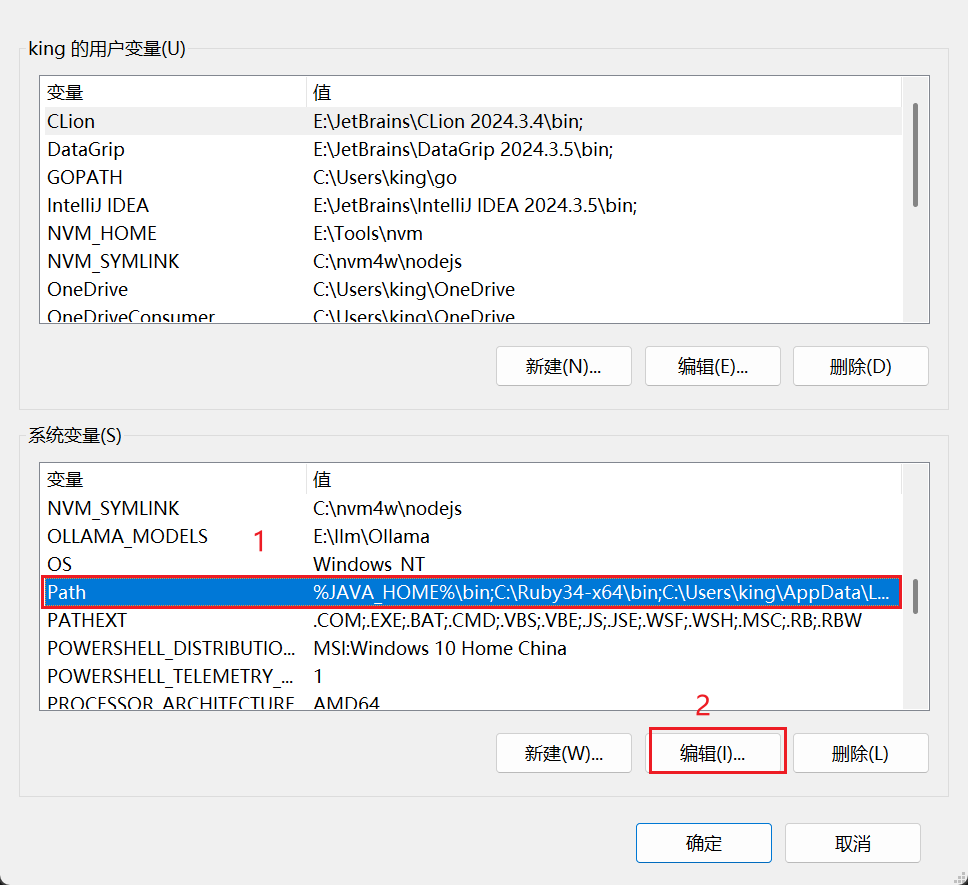968x885 pixels.
Task: Confirm with the 确定 button
Action: (703, 843)
